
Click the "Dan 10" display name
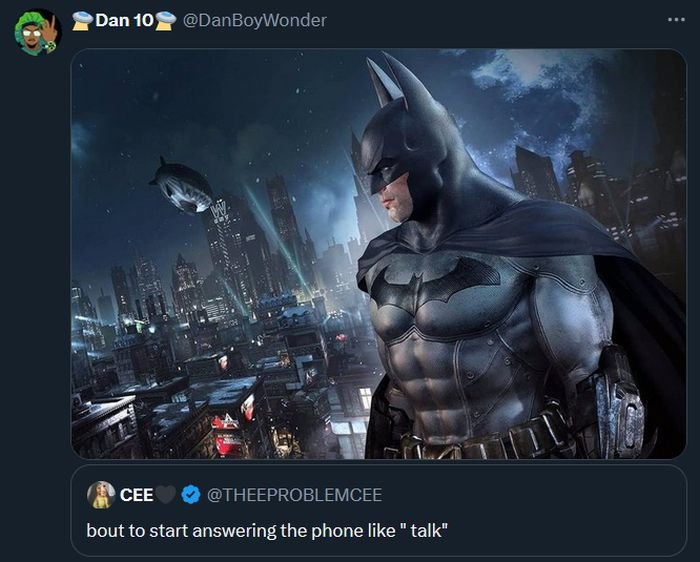click(123, 20)
